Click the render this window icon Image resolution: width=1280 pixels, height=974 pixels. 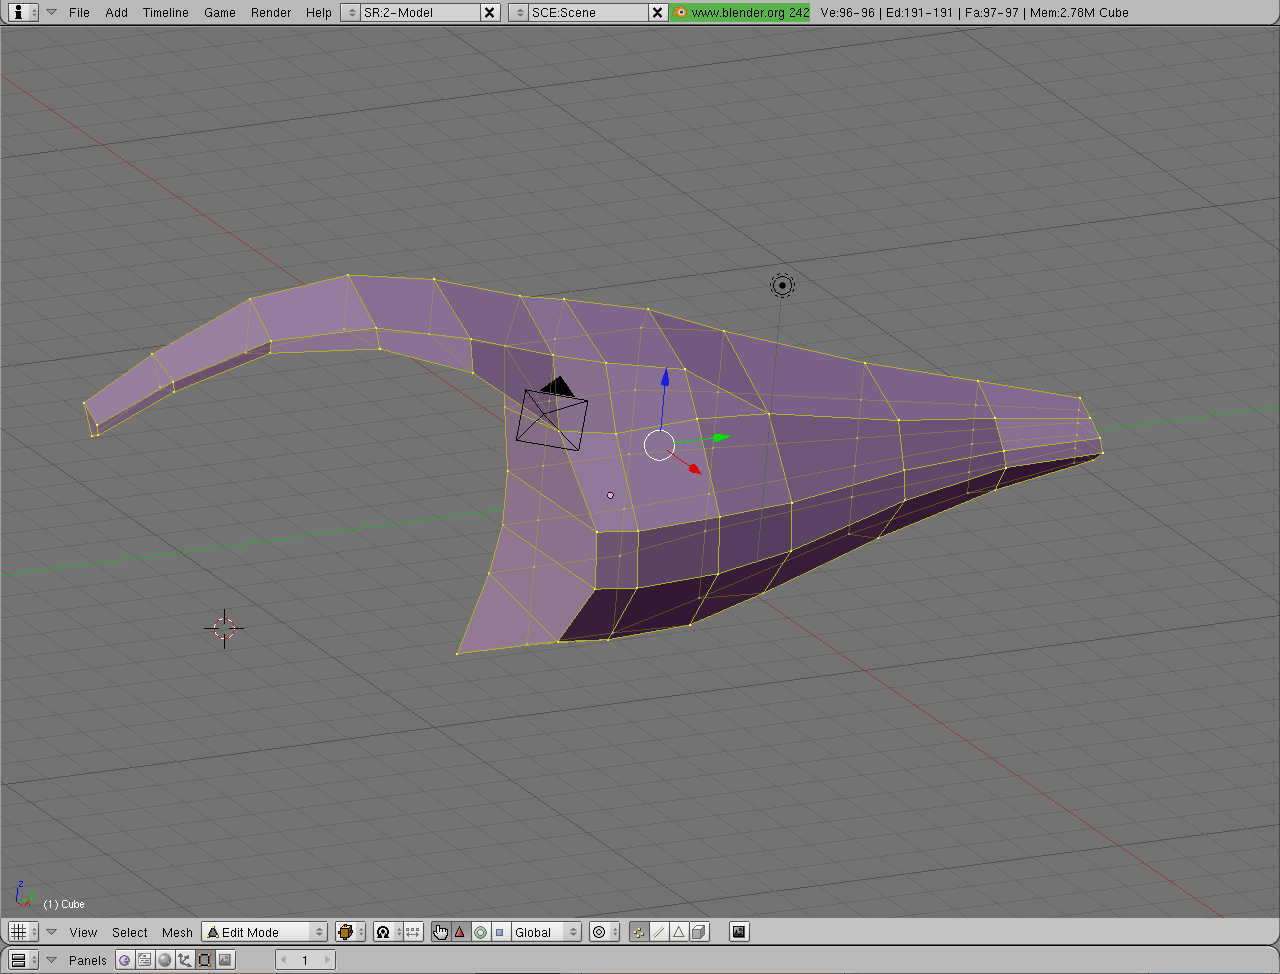(x=739, y=932)
